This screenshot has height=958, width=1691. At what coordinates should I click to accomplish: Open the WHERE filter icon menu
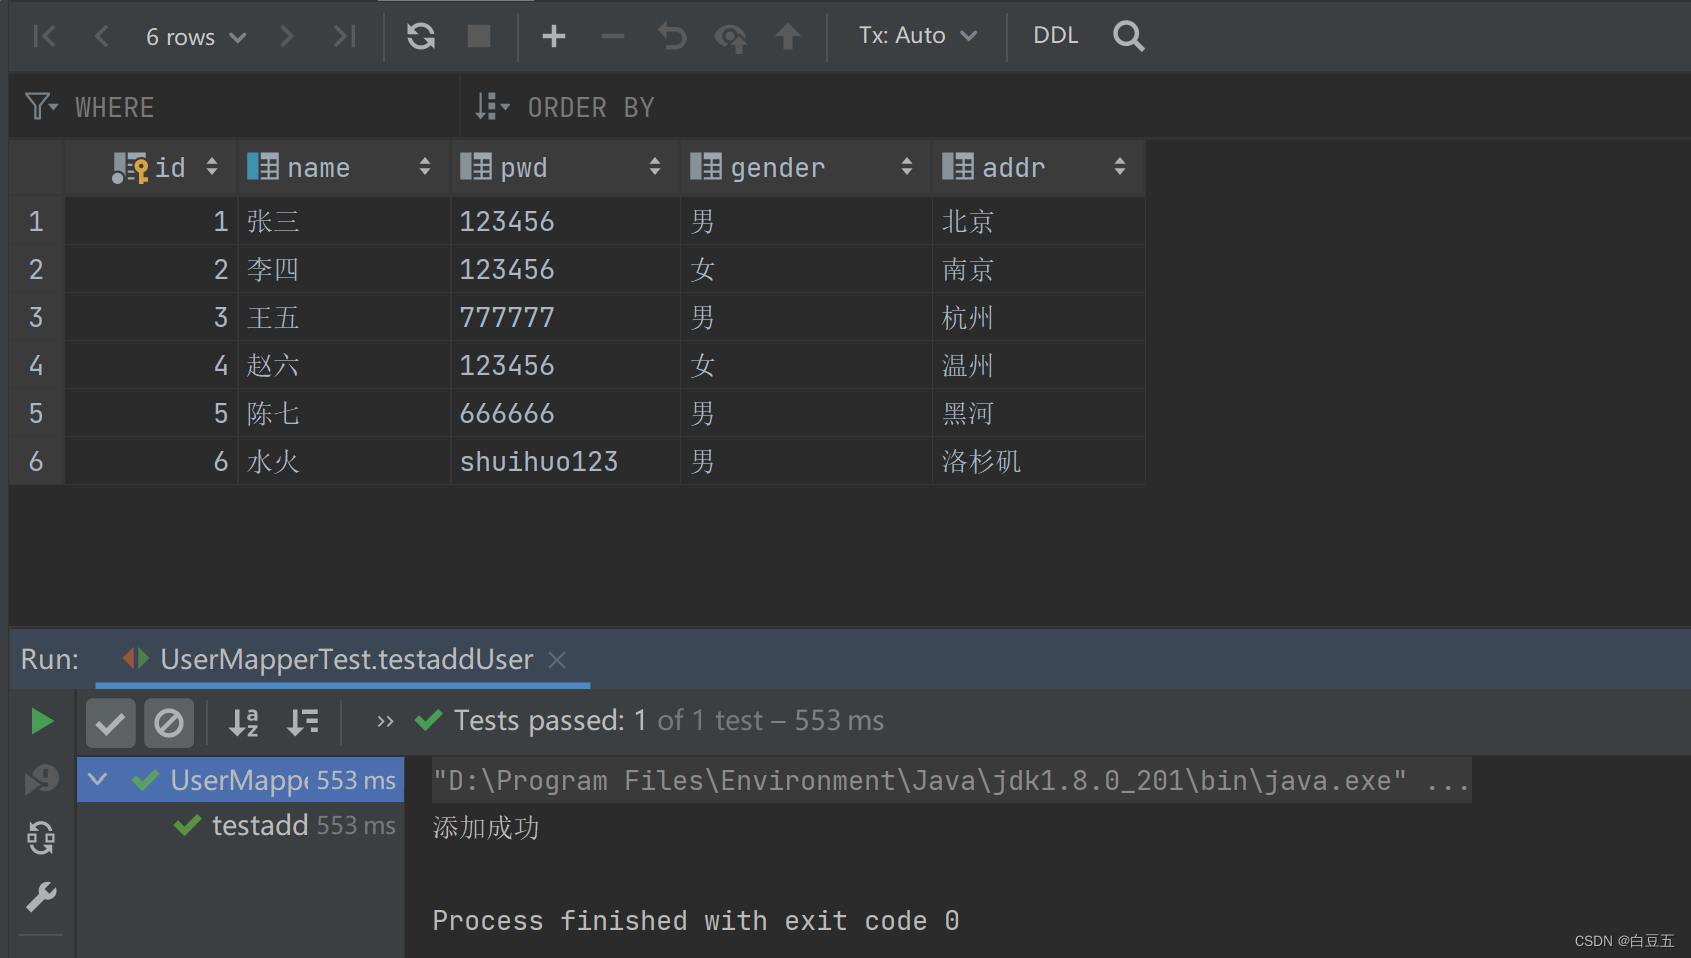pos(41,106)
